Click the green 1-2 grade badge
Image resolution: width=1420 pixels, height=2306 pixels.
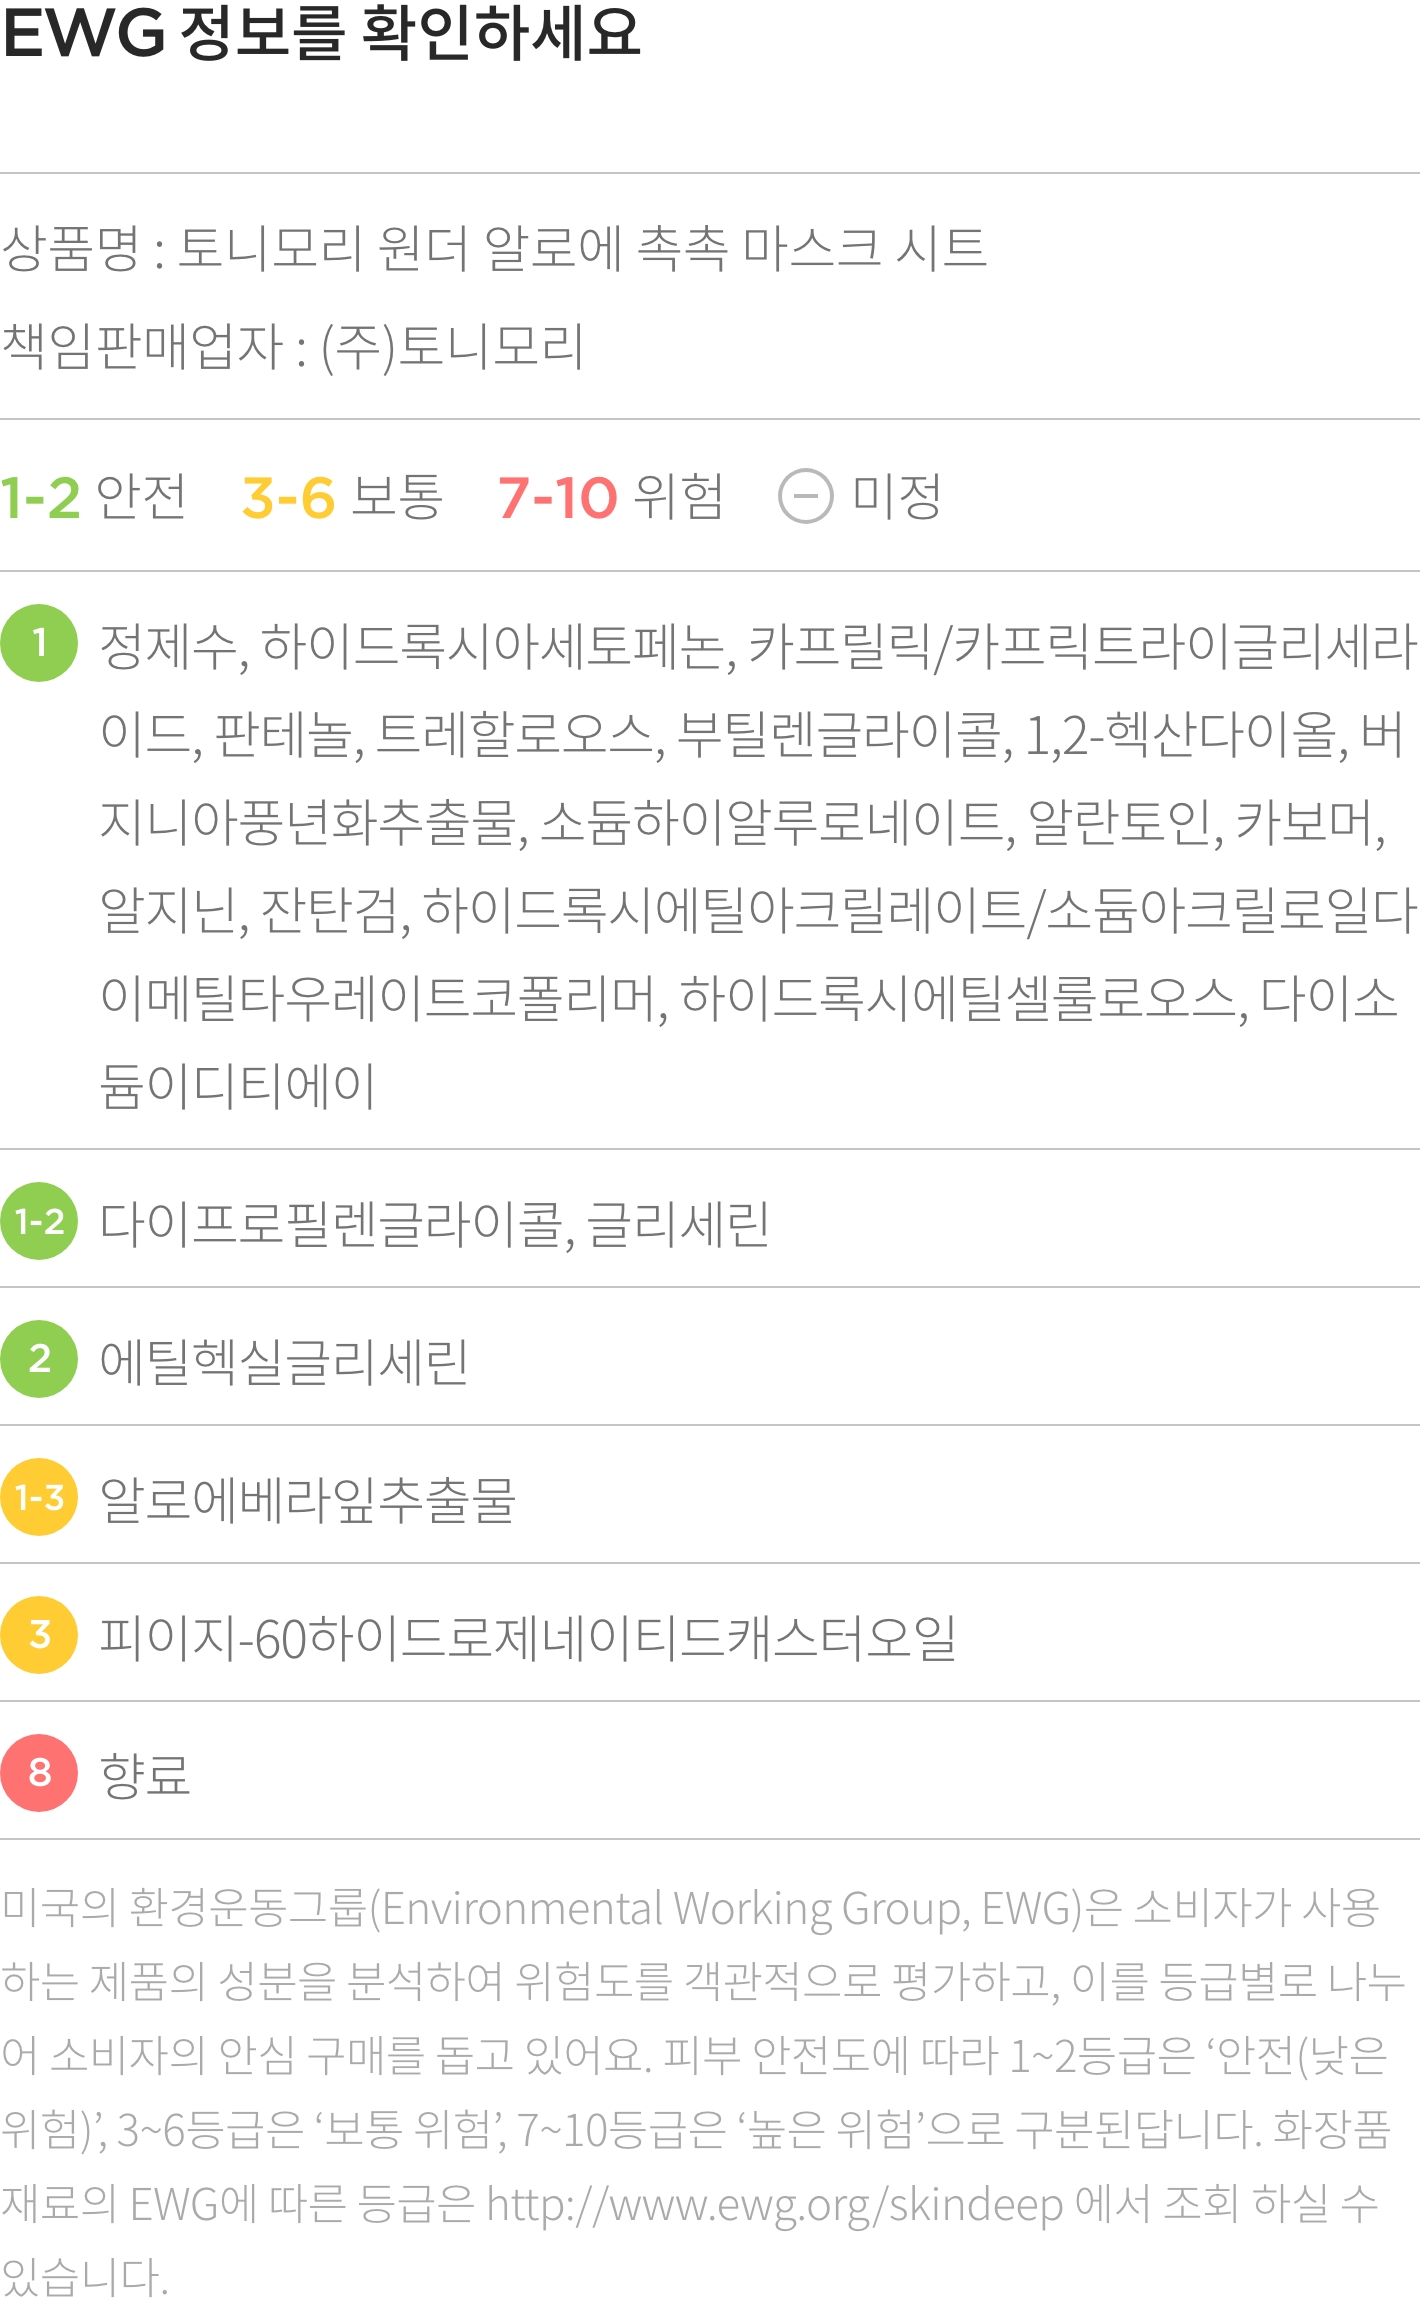click(39, 1221)
